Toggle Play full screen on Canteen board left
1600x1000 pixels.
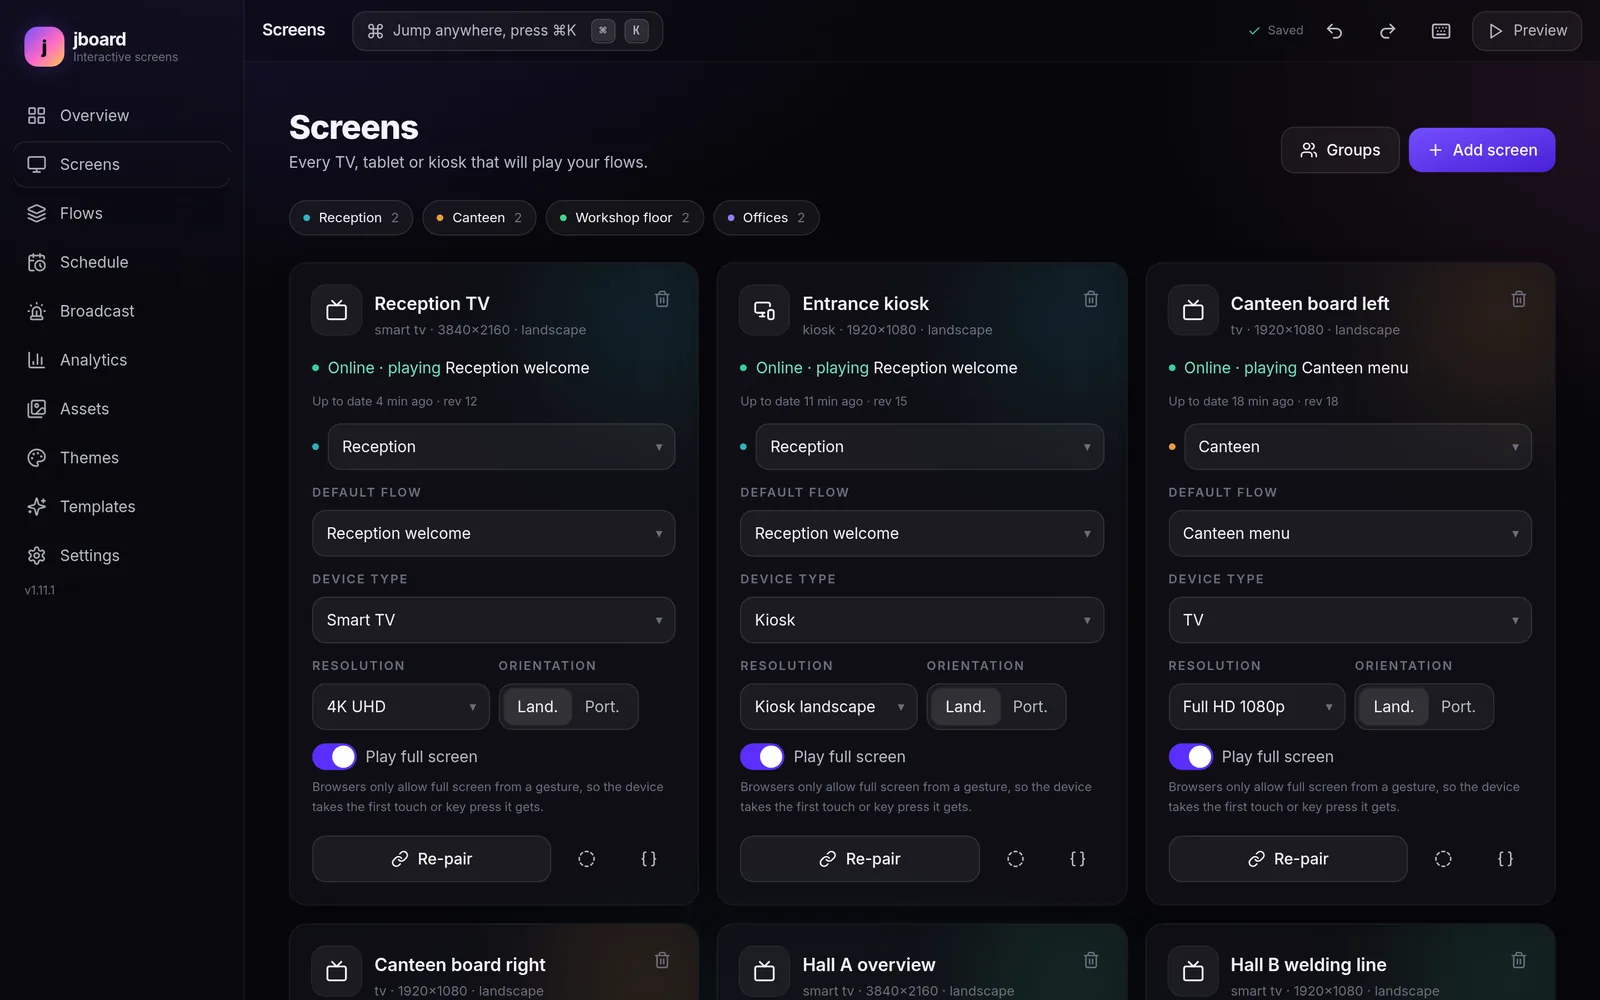[1190, 757]
